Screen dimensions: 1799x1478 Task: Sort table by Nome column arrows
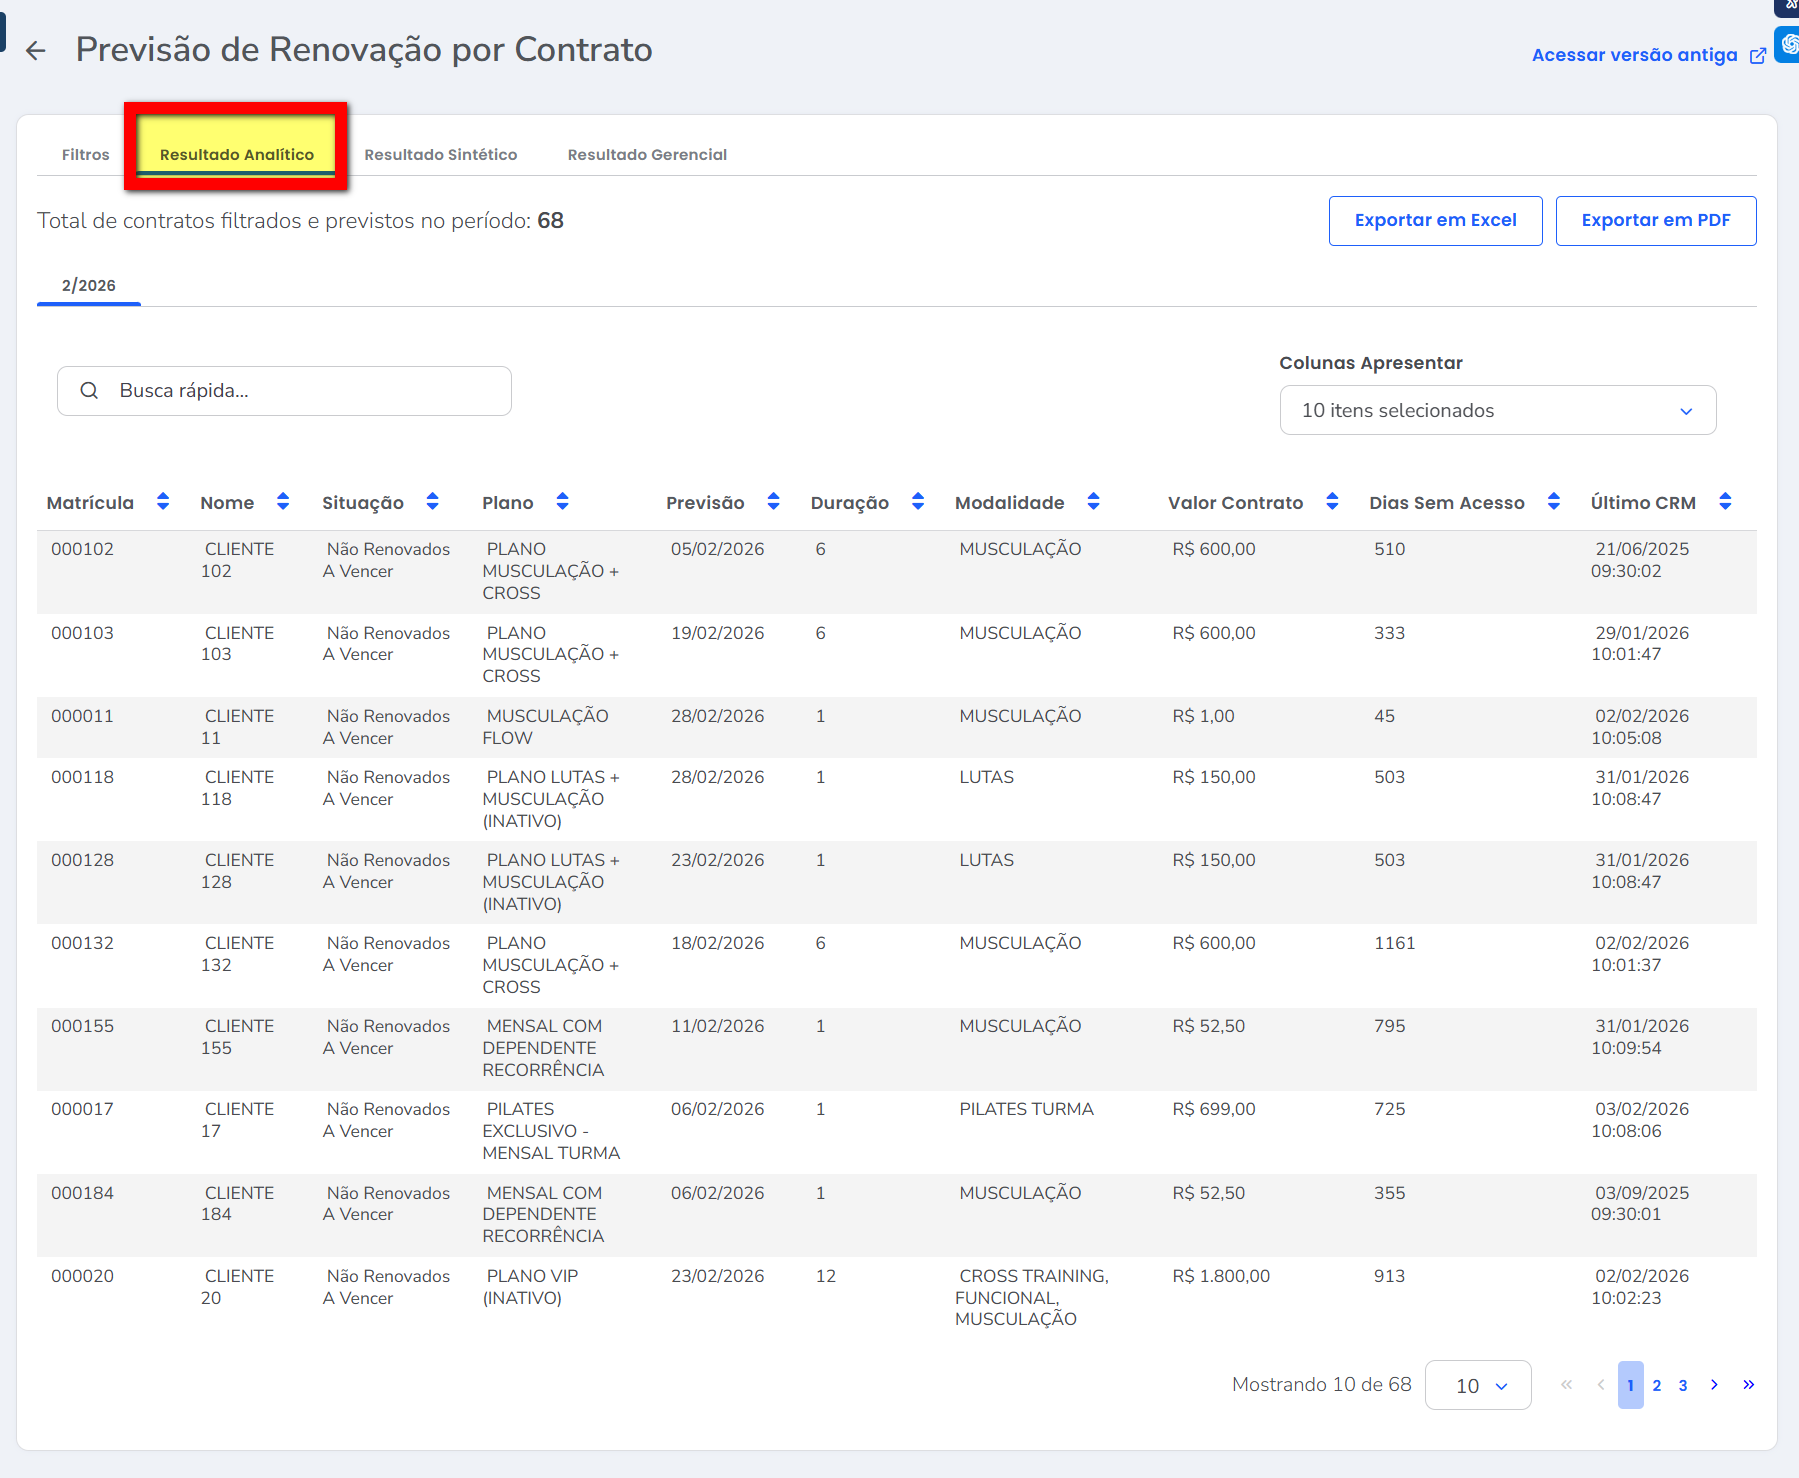tap(283, 502)
